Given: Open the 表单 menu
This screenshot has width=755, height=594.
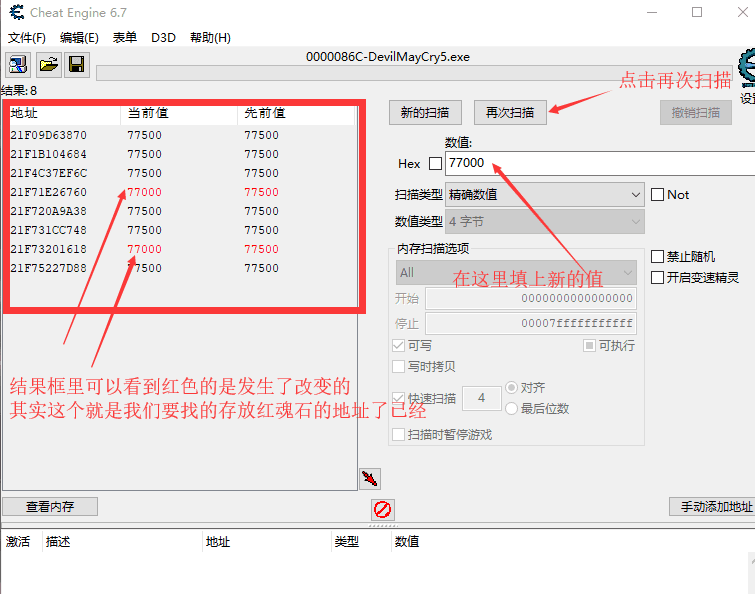Looking at the screenshot, I should click(x=125, y=38).
